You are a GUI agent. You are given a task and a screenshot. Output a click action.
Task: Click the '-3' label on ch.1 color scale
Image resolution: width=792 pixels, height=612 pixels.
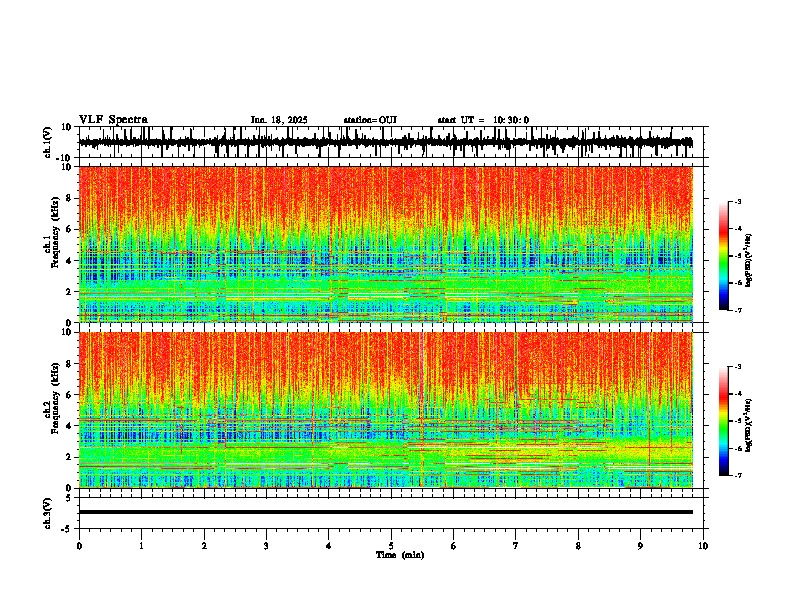point(738,202)
